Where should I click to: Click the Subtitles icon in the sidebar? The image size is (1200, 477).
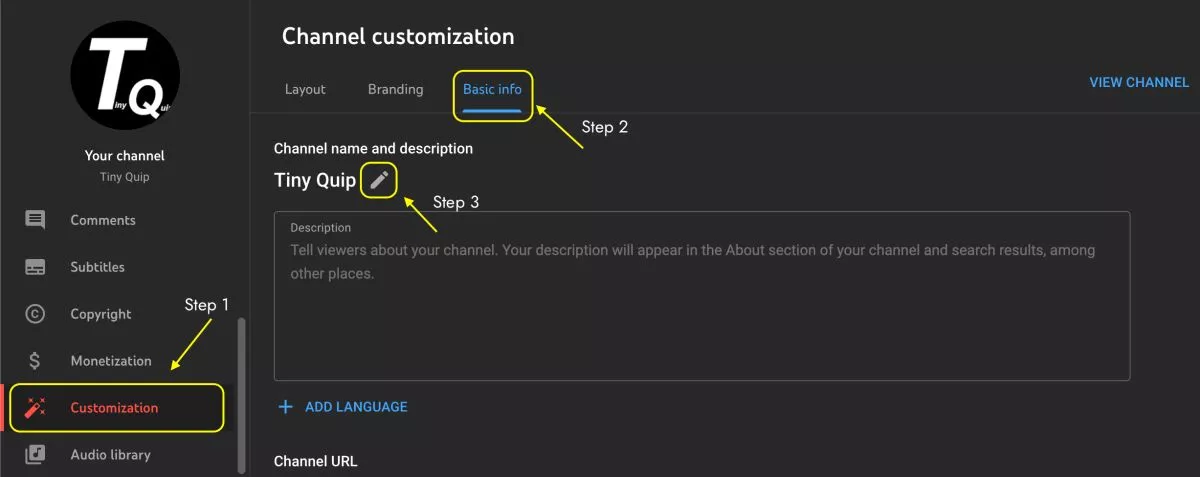click(35, 267)
